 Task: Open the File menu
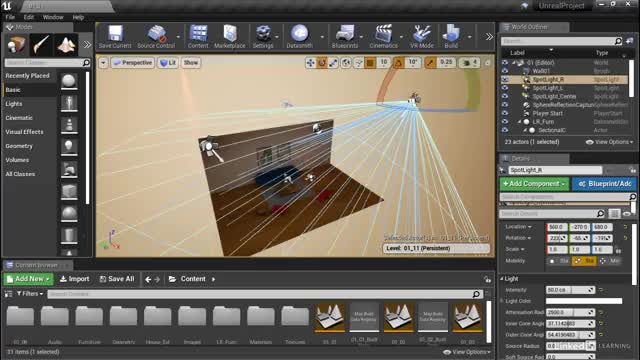click(10, 17)
